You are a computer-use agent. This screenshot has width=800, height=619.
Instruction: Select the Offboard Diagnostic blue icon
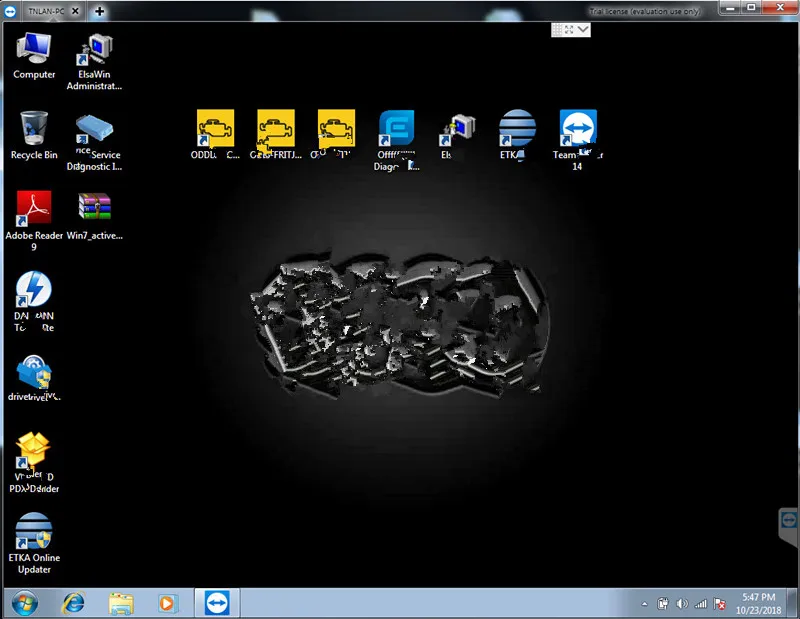(396, 140)
